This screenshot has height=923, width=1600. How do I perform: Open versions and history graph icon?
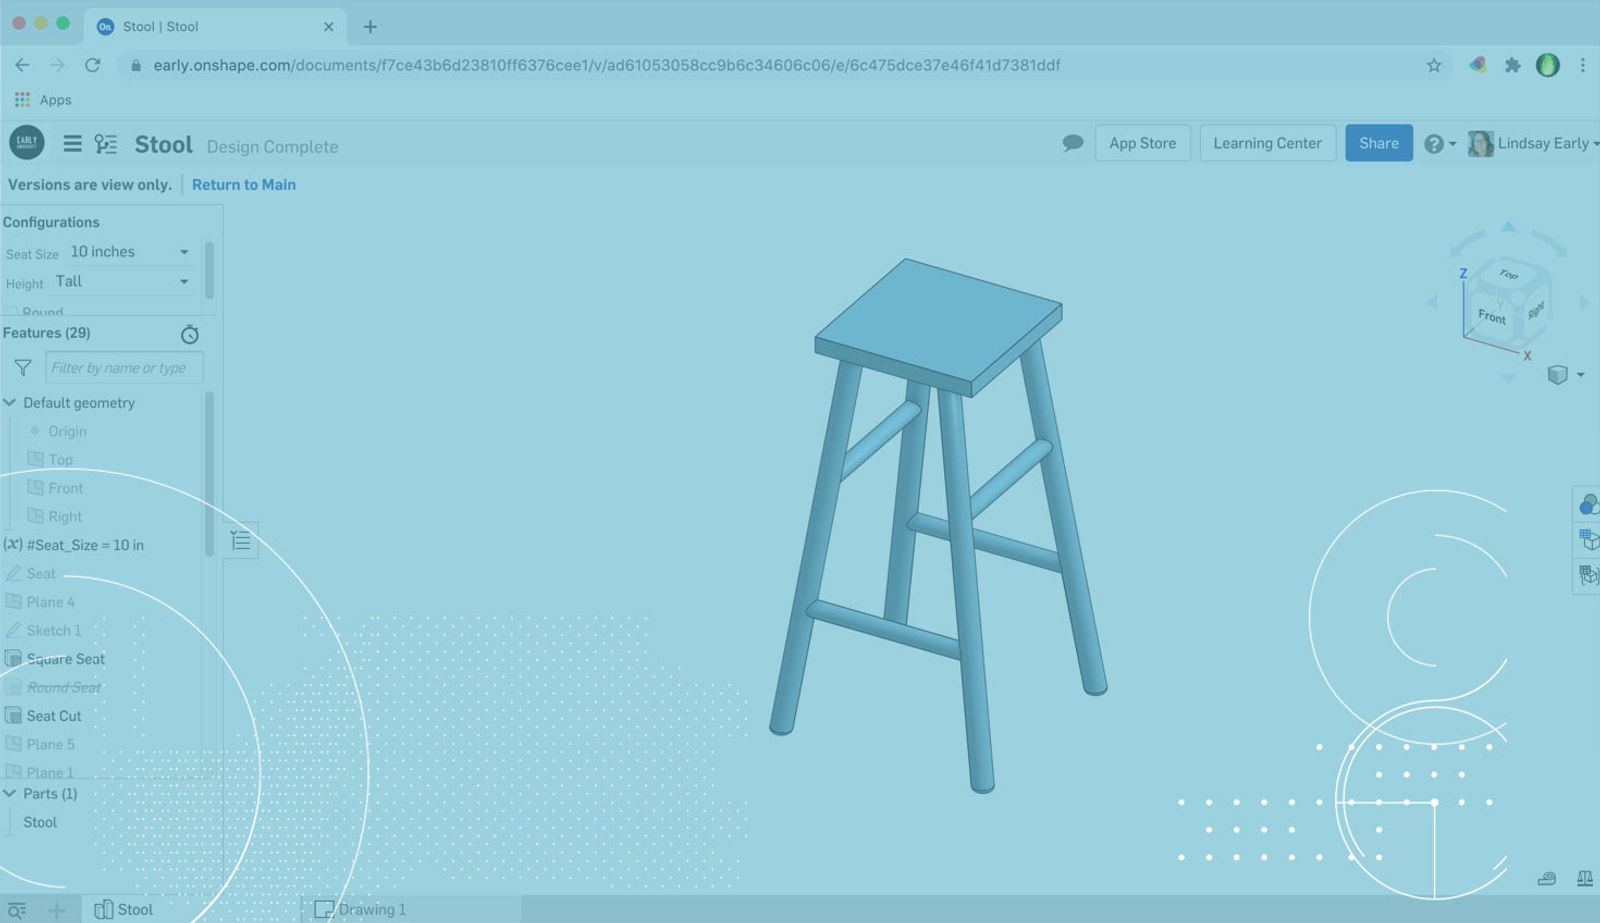tap(106, 144)
